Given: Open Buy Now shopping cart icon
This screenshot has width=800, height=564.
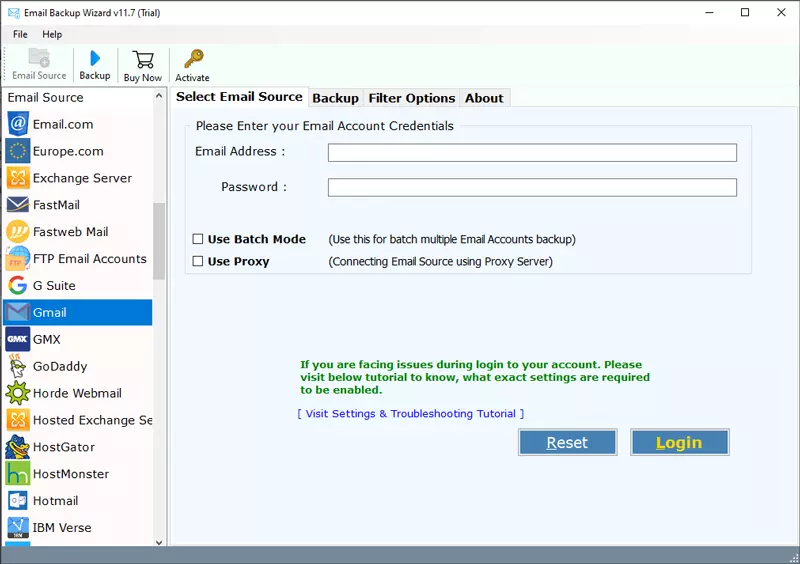Looking at the screenshot, I should tap(143, 59).
